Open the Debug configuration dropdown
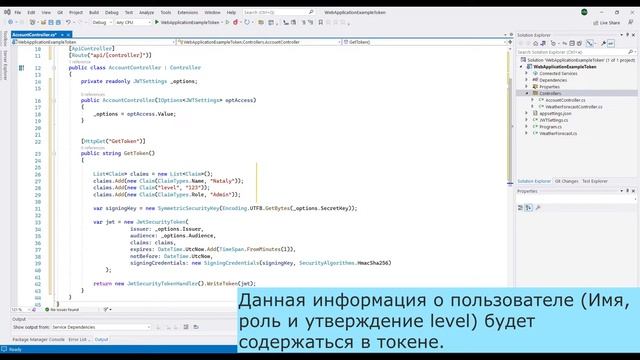This screenshot has width=640, height=360. [102, 22]
